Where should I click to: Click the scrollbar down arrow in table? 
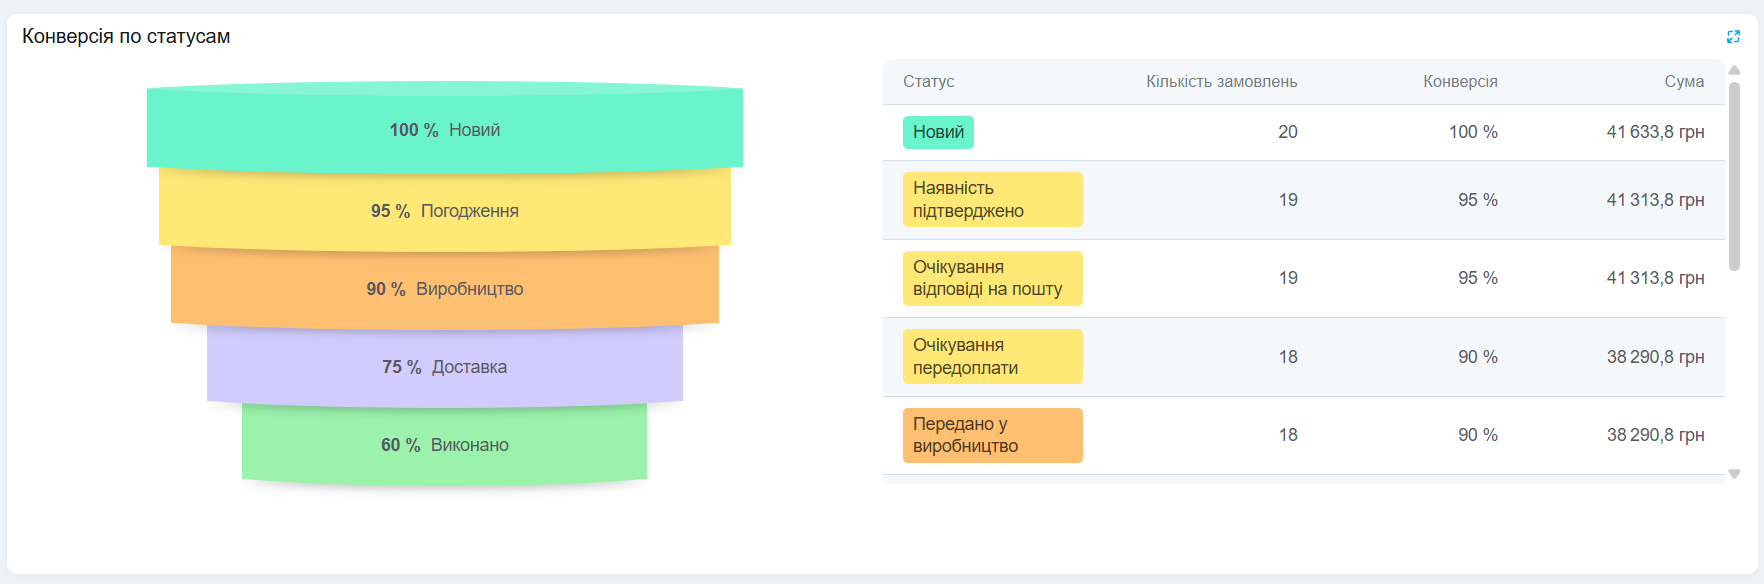[1734, 474]
